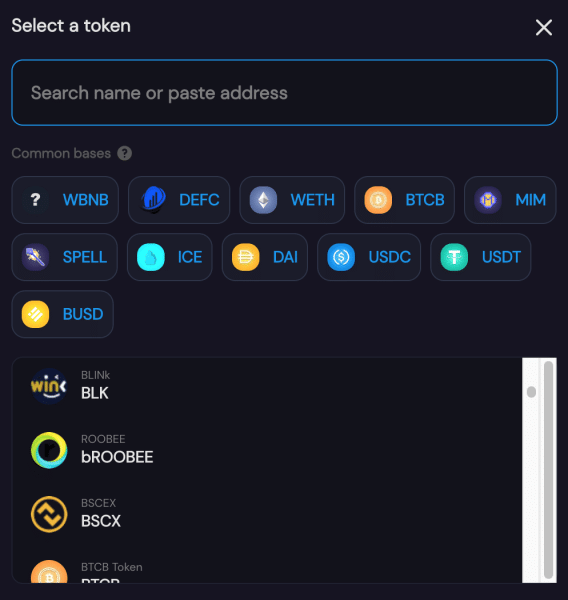Select the WBNB token chip
Image resolution: width=568 pixels, height=600 pixels.
pos(65,200)
